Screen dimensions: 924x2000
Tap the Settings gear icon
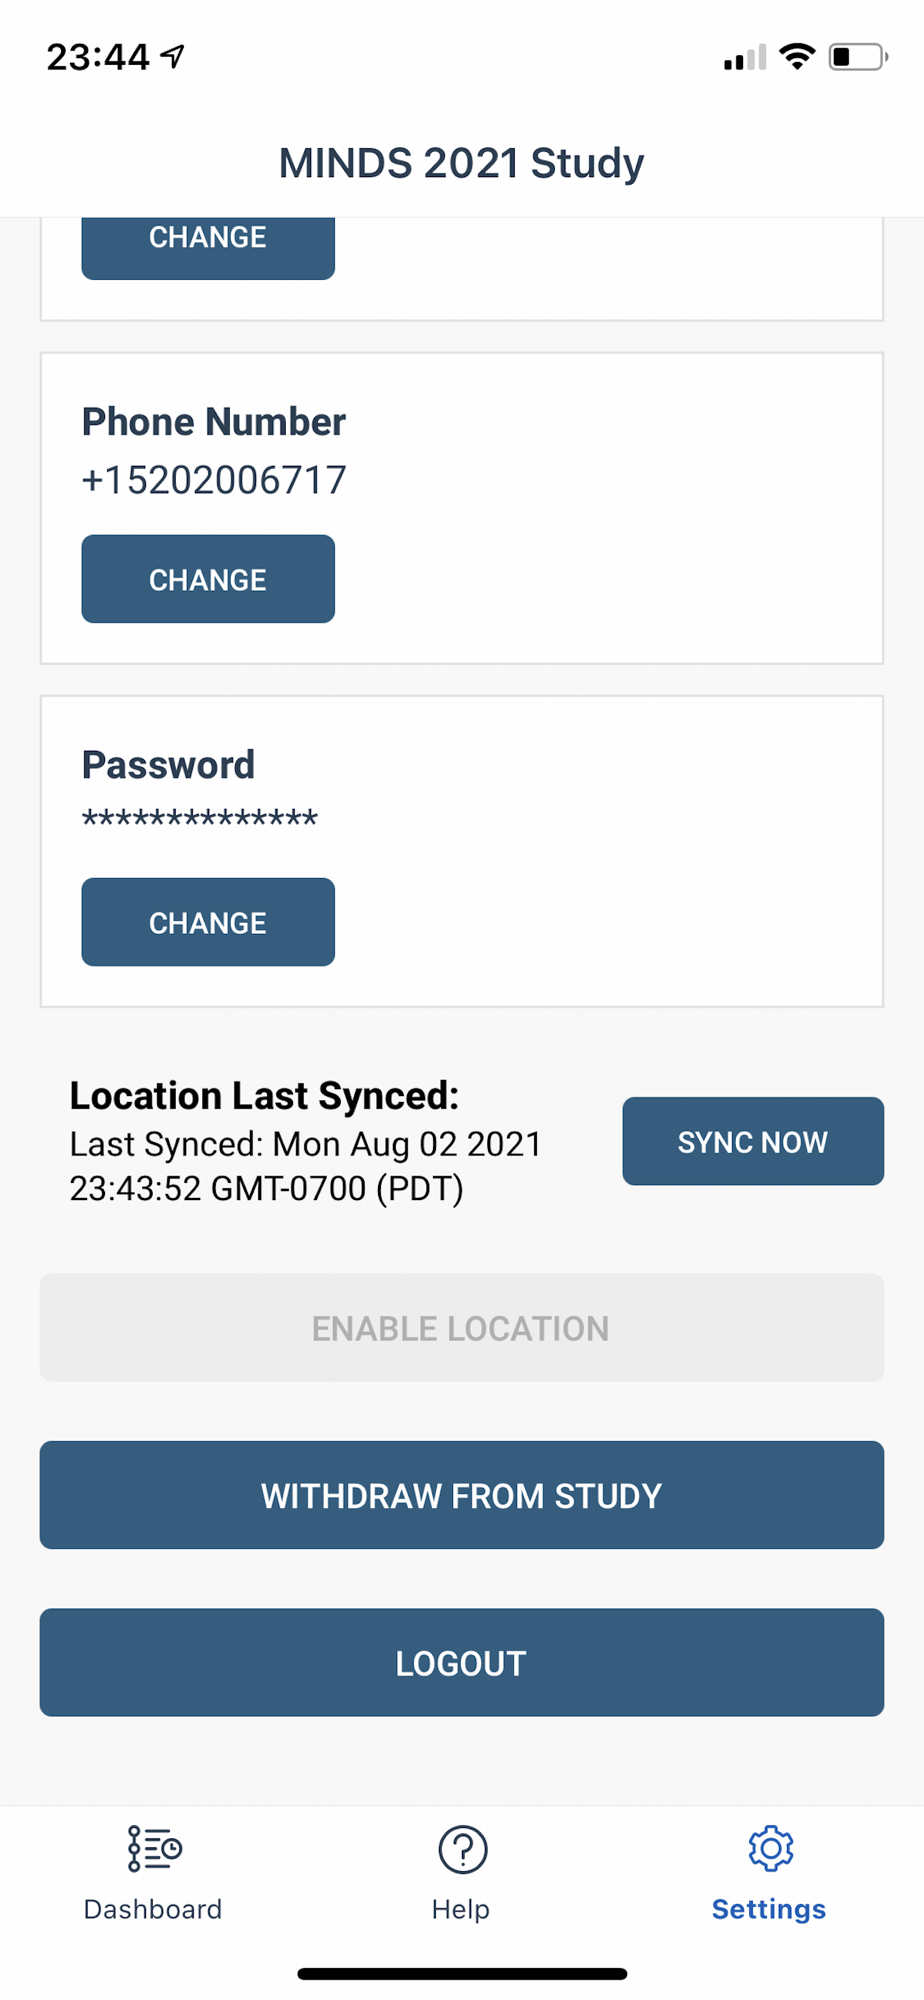coord(770,1848)
